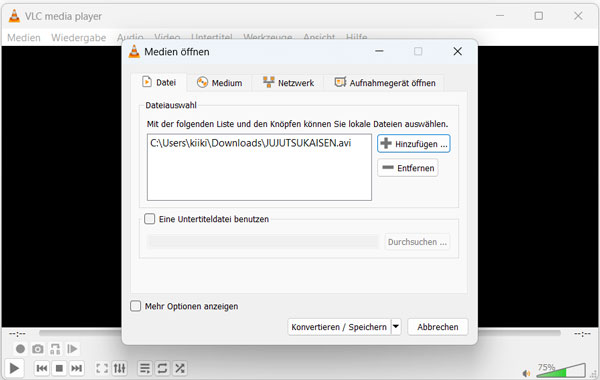This screenshot has height=380, width=600.
Task: Switch to the Medium tab
Action: [219, 83]
